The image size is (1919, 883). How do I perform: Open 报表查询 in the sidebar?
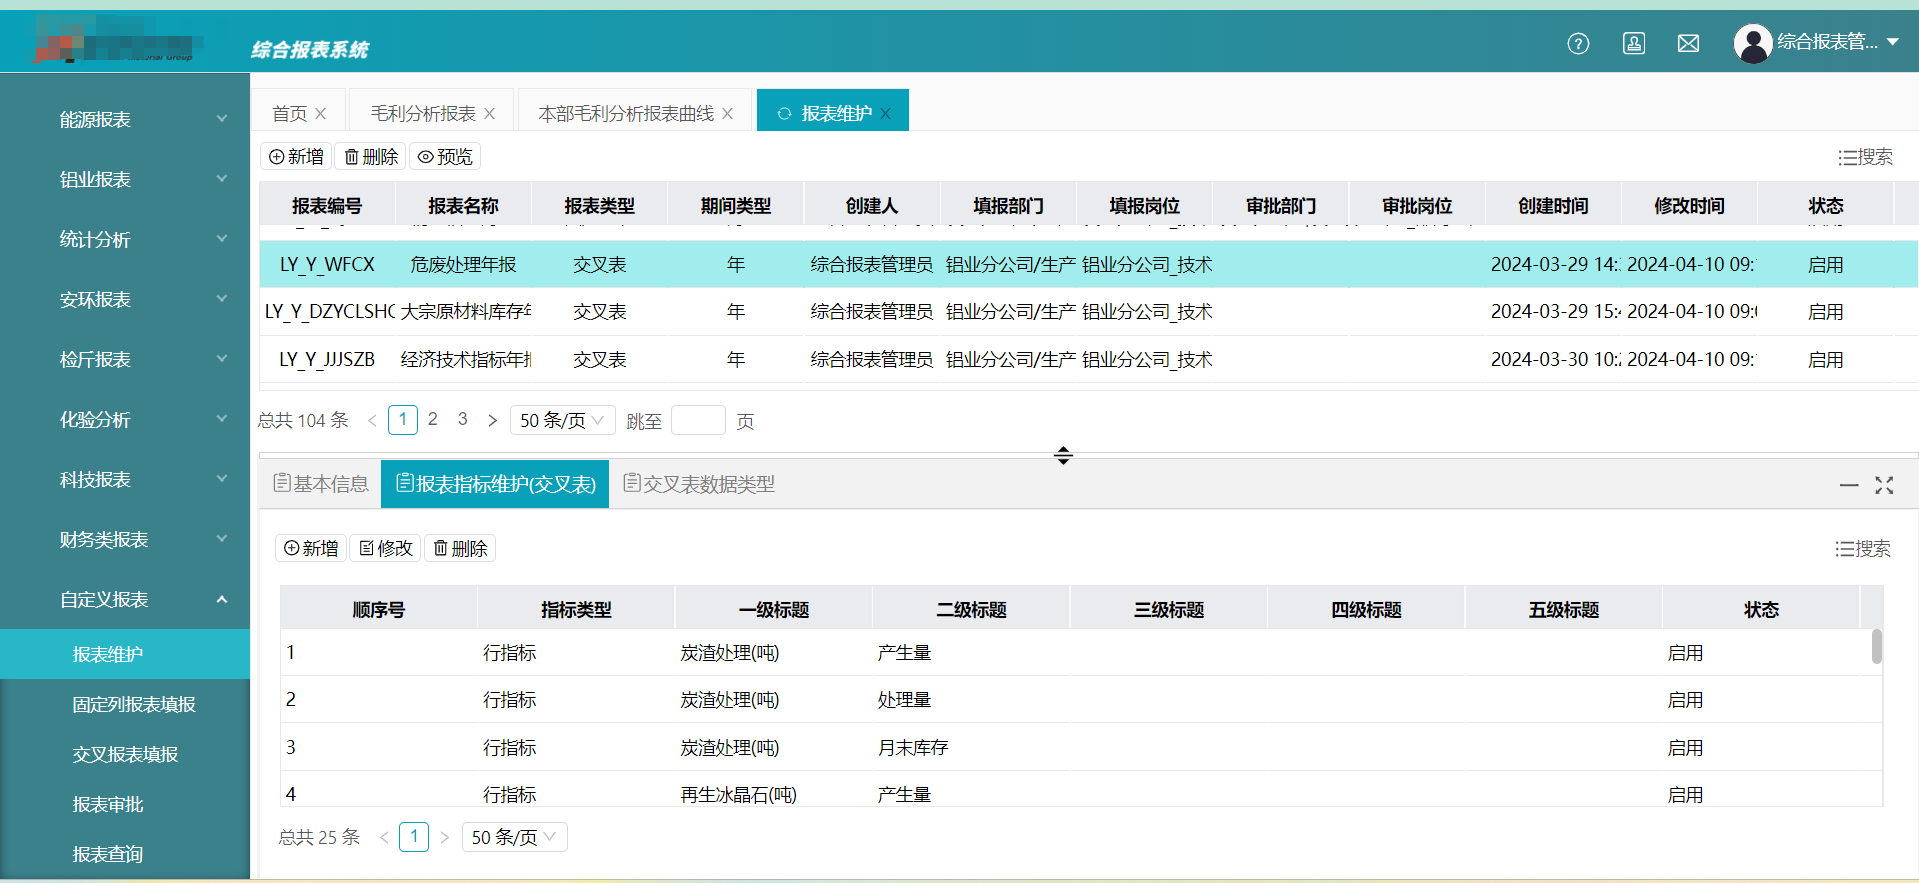click(125, 854)
